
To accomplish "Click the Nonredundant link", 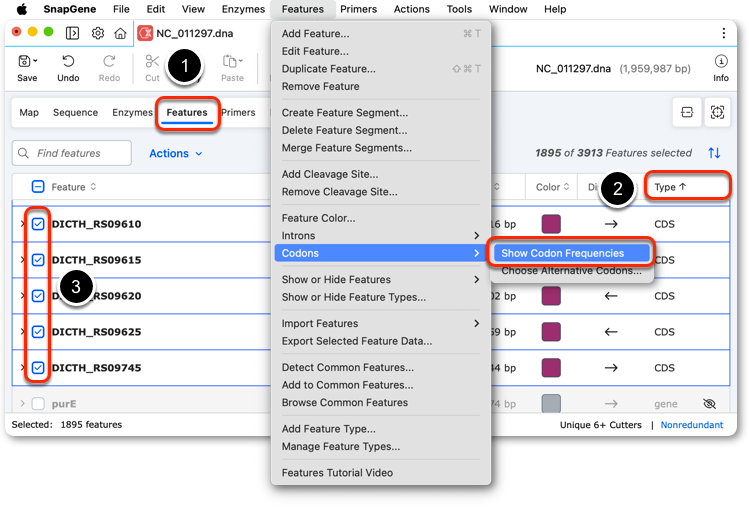I will [x=692, y=425].
